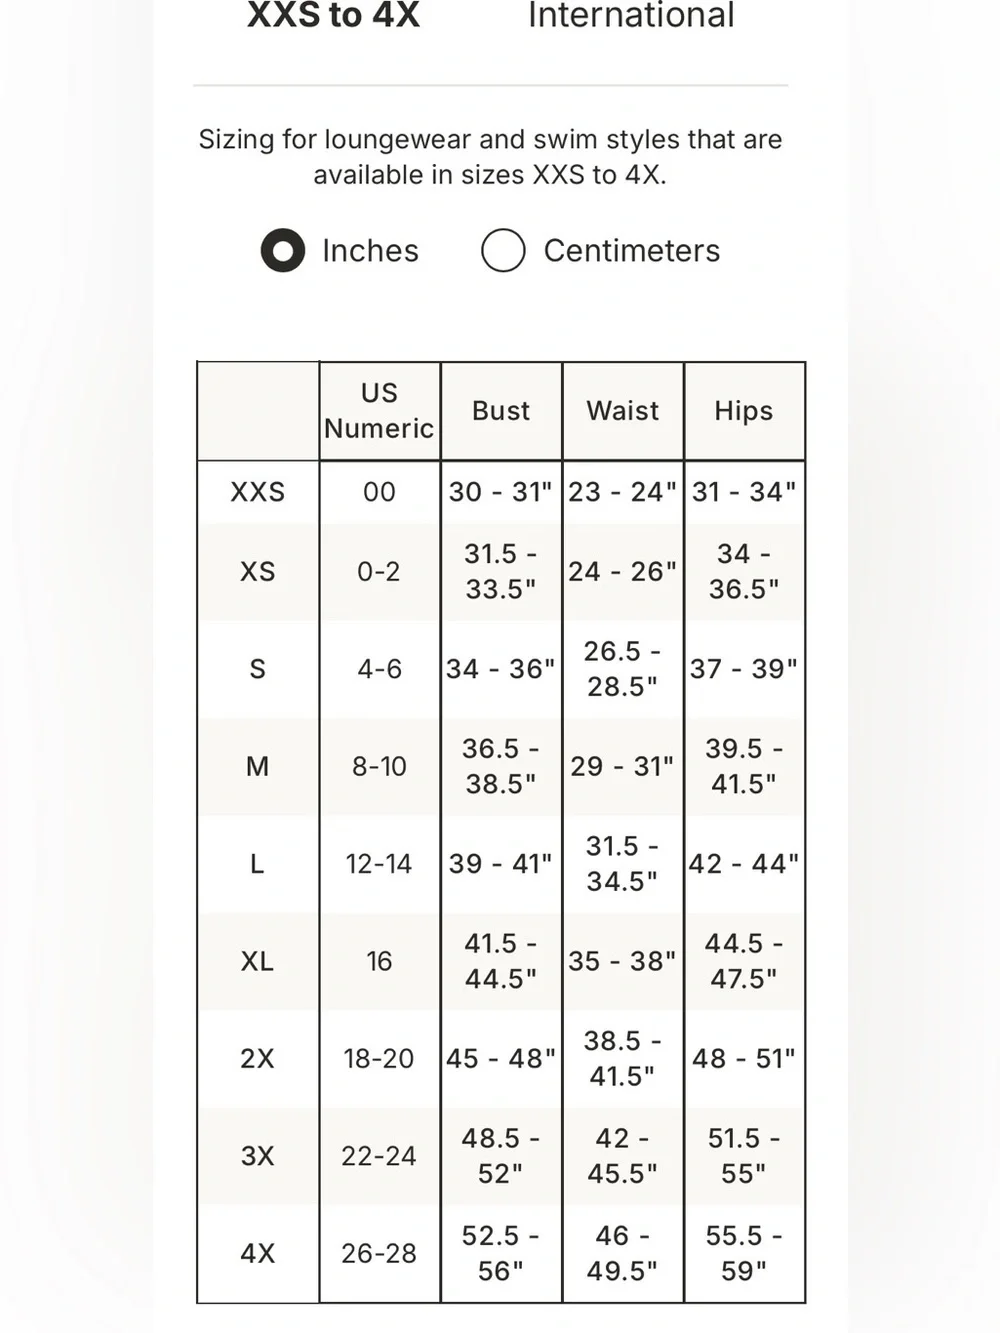Click the Hips column header
This screenshot has height=1333, width=1000.
[744, 410]
